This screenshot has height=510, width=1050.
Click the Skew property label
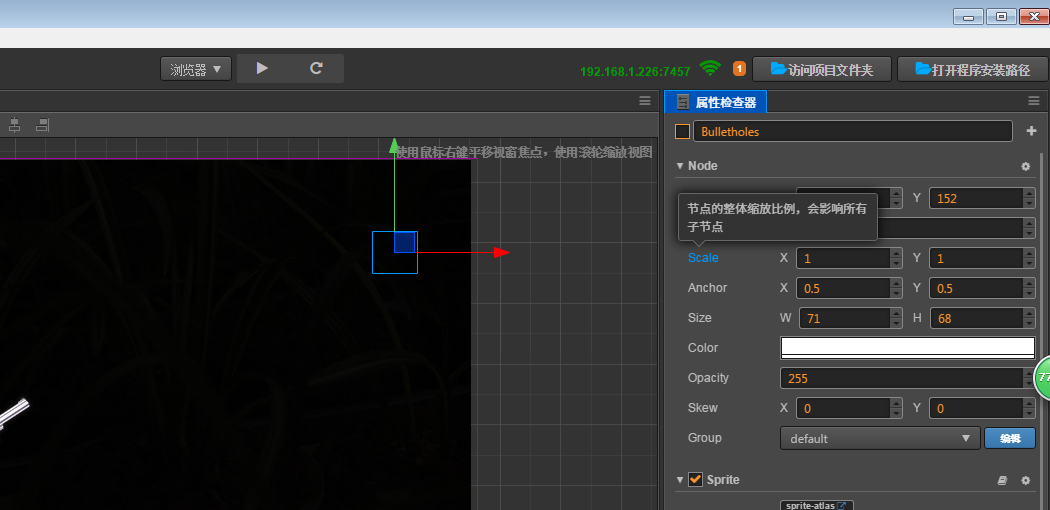pyautogui.click(x=702, y=408)
